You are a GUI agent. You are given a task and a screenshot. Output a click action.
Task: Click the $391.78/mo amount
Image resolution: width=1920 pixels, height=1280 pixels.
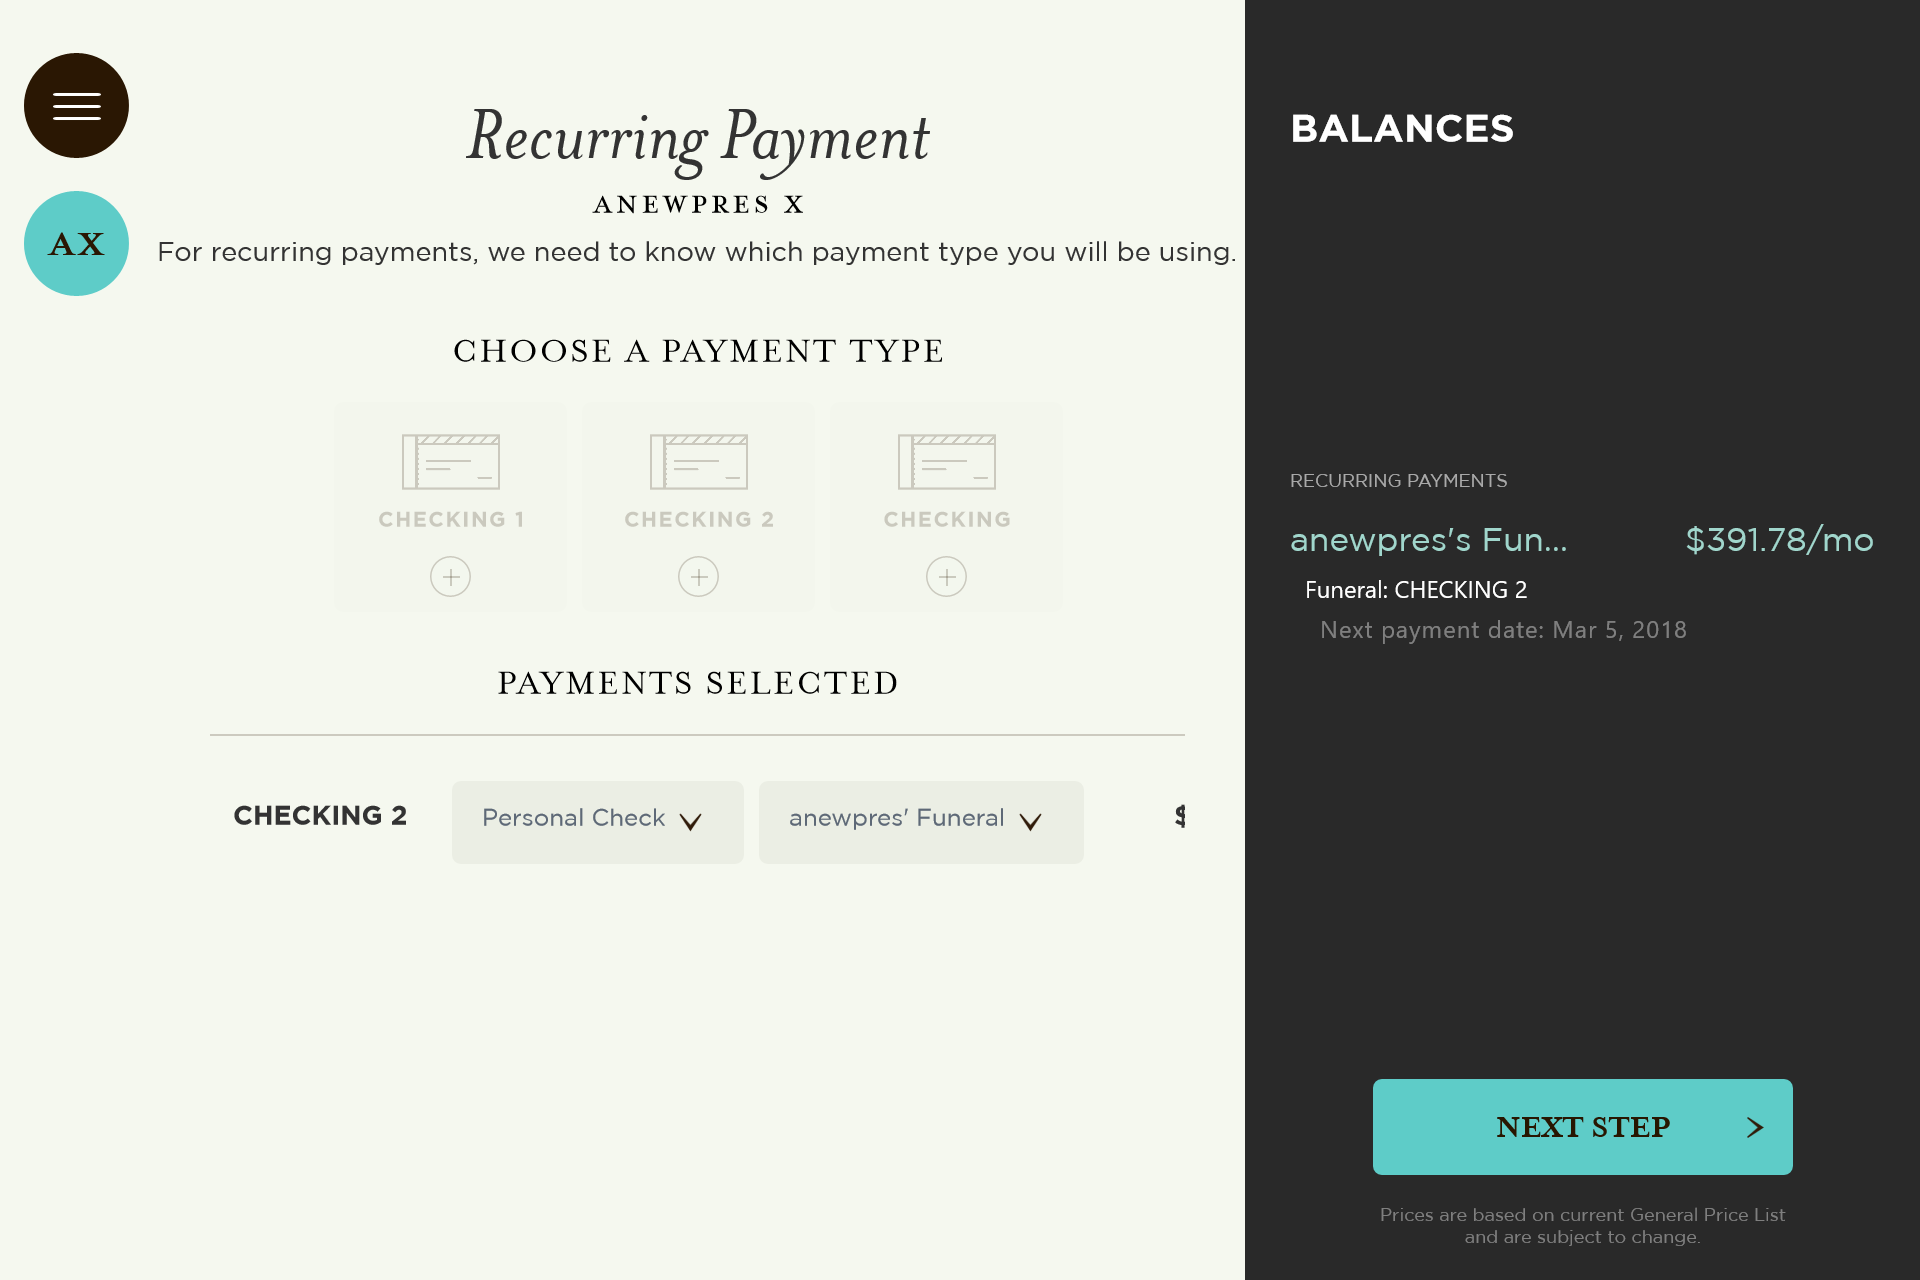1779,540
